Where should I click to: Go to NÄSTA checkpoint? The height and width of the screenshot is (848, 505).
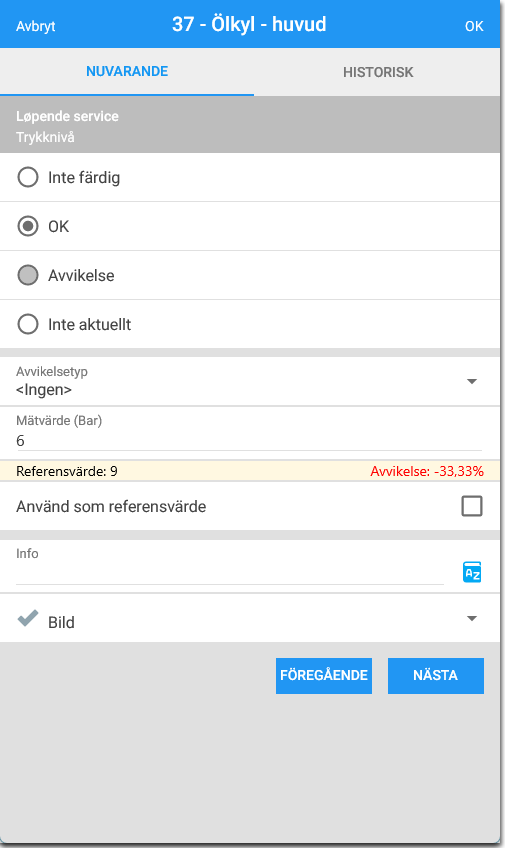435,675
